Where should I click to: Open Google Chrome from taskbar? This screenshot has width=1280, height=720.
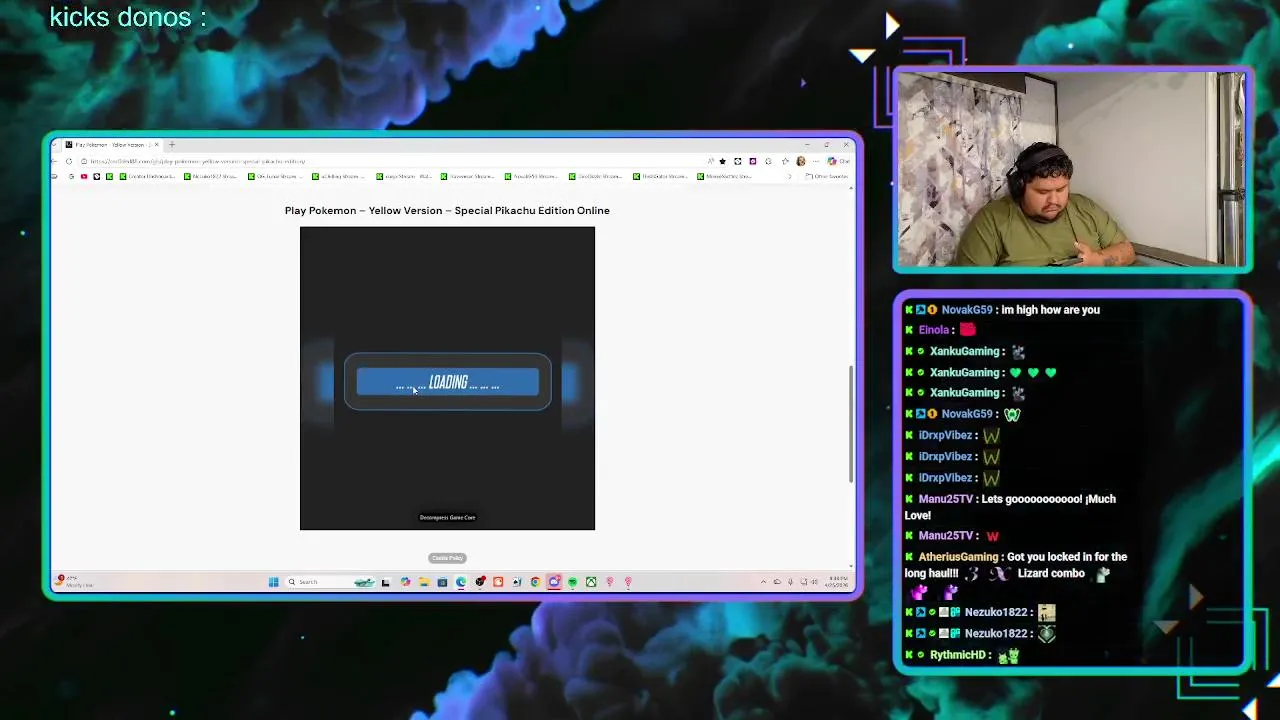tap(536, 582)
